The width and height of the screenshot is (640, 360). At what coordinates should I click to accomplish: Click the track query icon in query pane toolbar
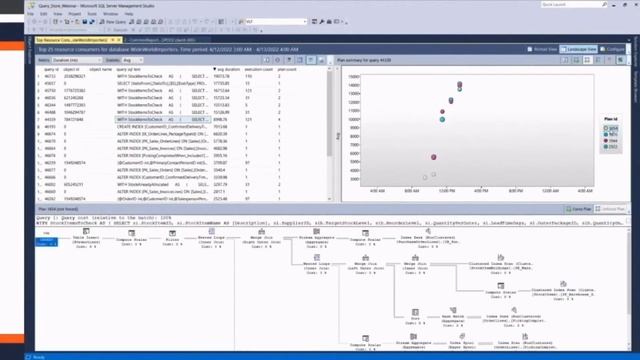coord(278,60)
